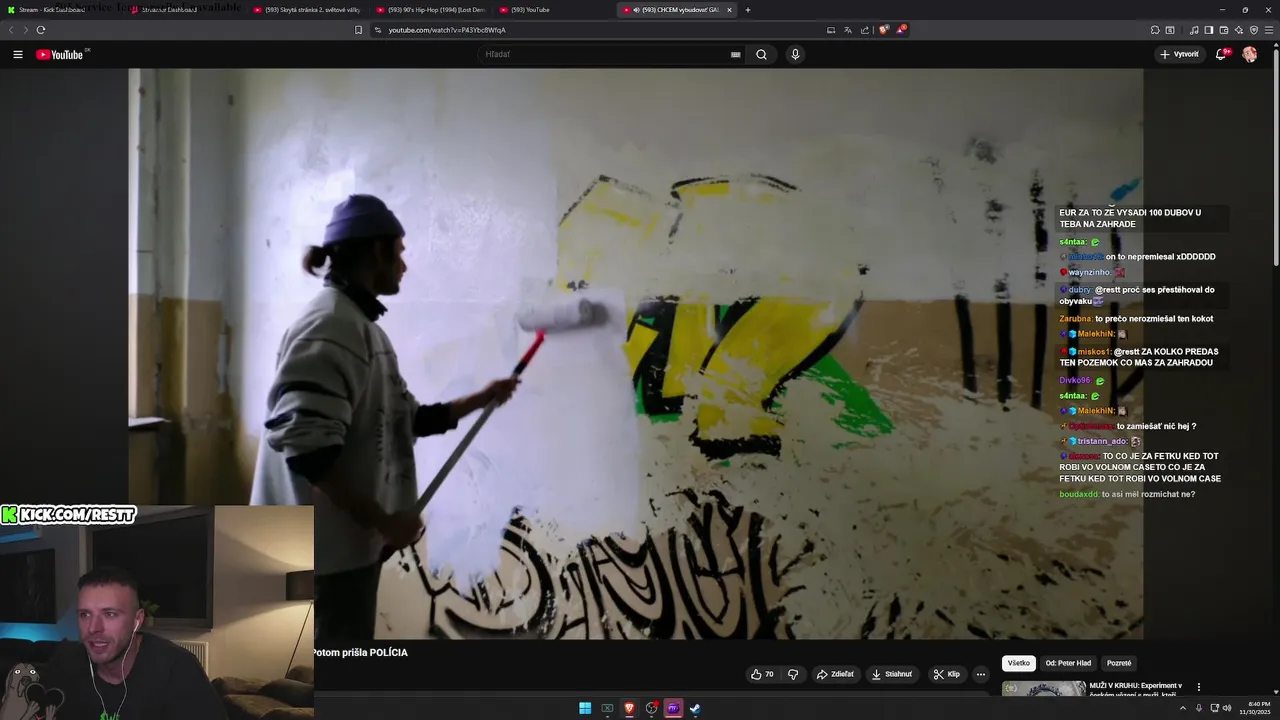The image size is (1280, 720).
Task: Open the on-screen keyboard icon in search box
Action: point(735,55)
